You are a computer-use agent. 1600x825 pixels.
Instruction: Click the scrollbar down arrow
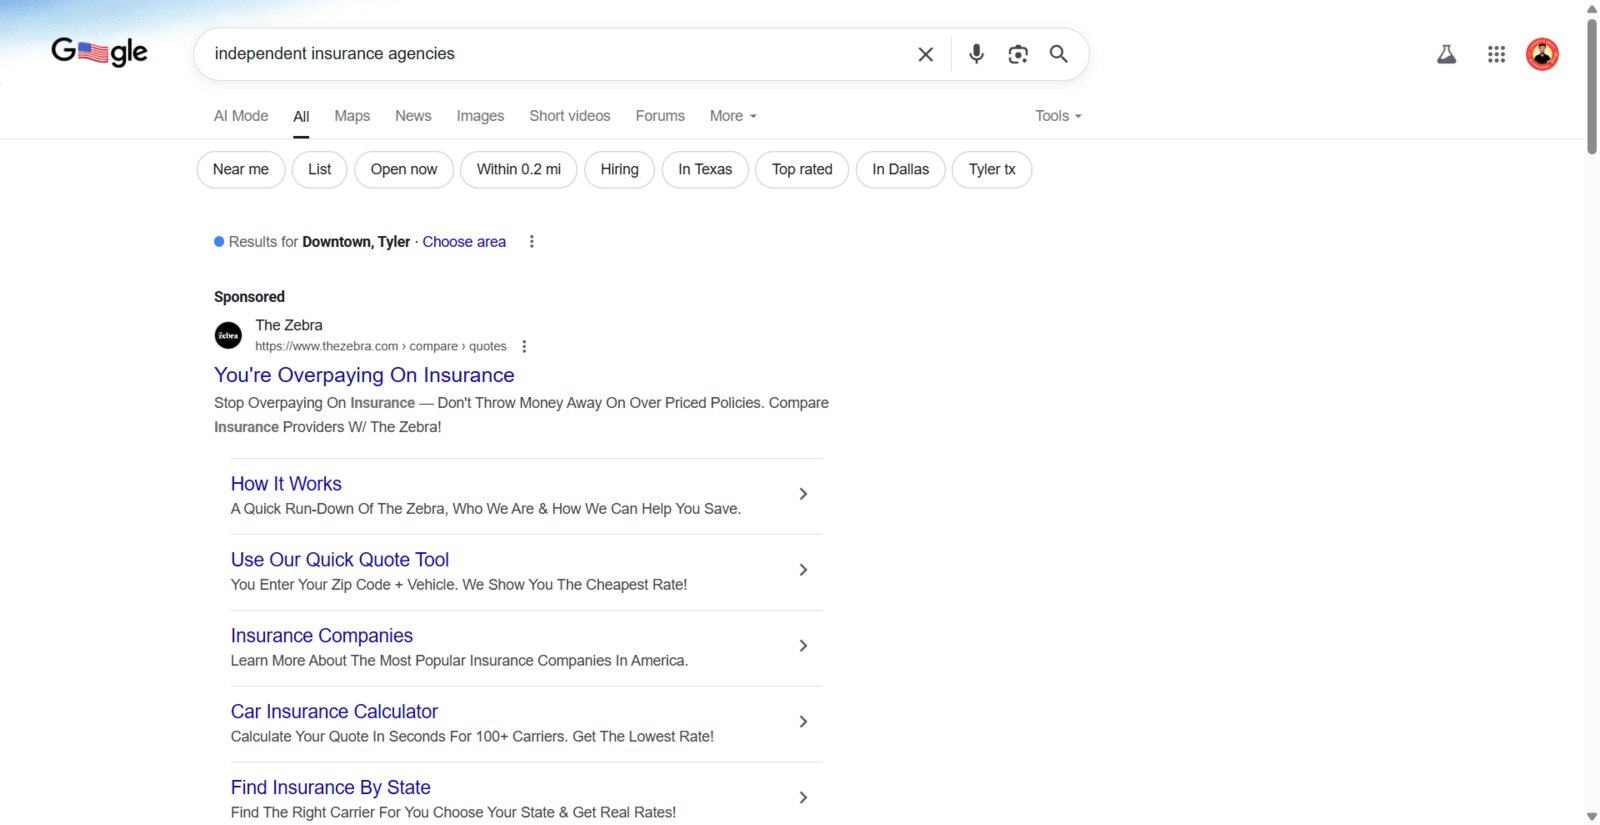tap(1592, 817)
